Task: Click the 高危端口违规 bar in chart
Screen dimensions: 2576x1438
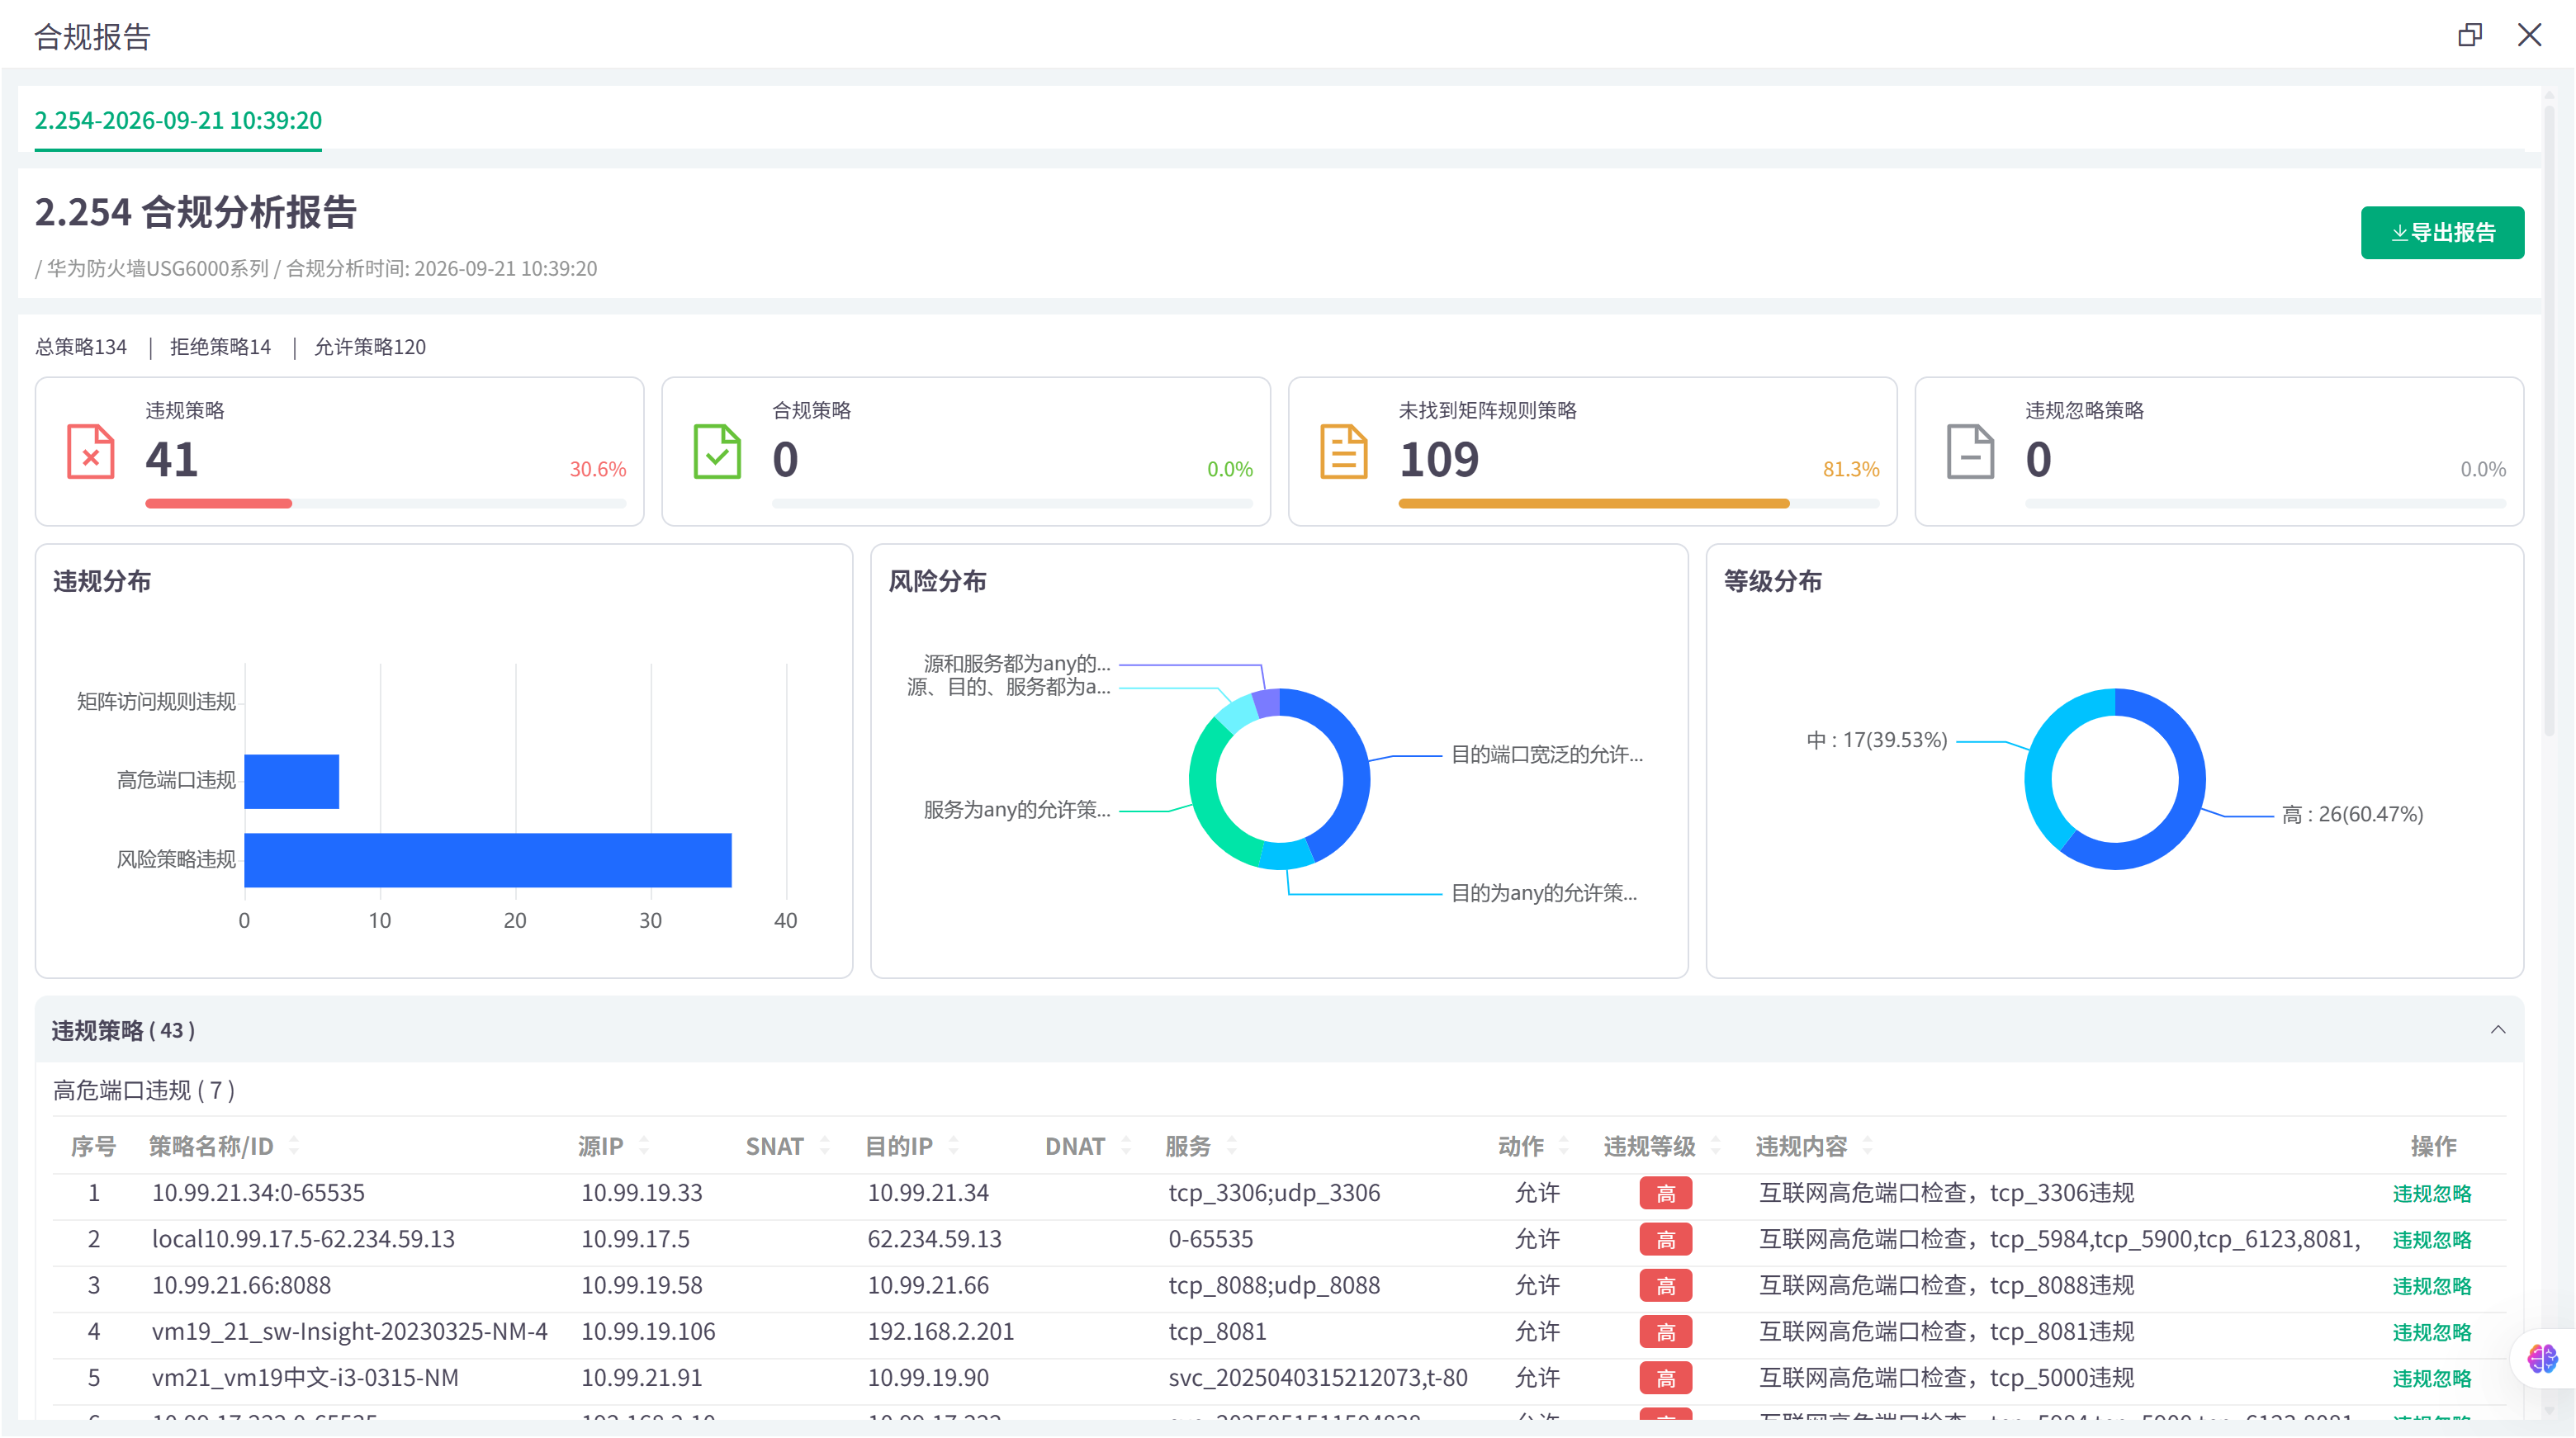Action: pyautogui.click(x=292, y=781)
